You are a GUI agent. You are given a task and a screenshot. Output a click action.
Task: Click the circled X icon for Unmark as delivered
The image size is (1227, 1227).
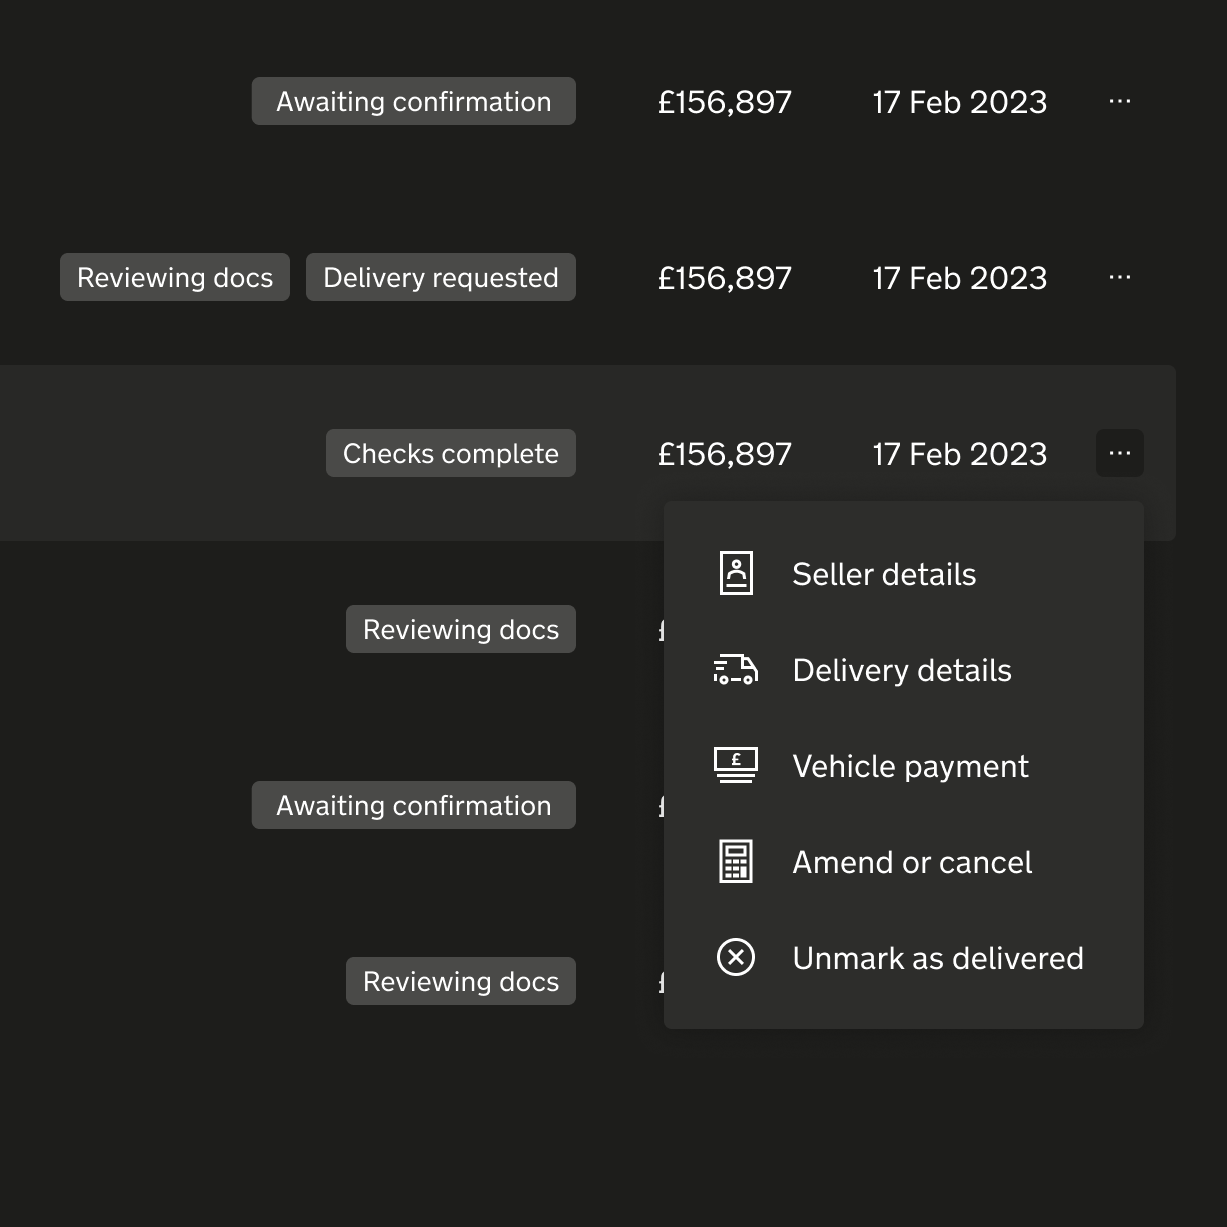(736, 957)
